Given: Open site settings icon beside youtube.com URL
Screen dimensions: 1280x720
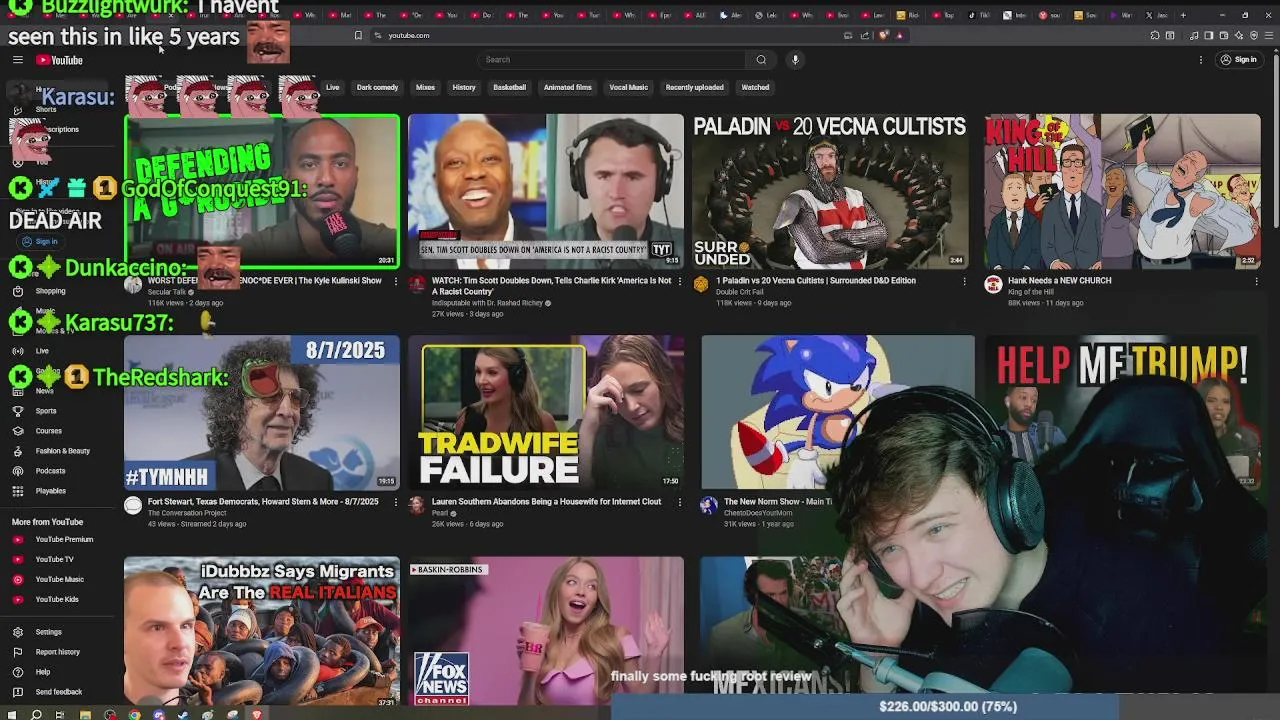Looking at the screenshot, I should pos(378,35).
